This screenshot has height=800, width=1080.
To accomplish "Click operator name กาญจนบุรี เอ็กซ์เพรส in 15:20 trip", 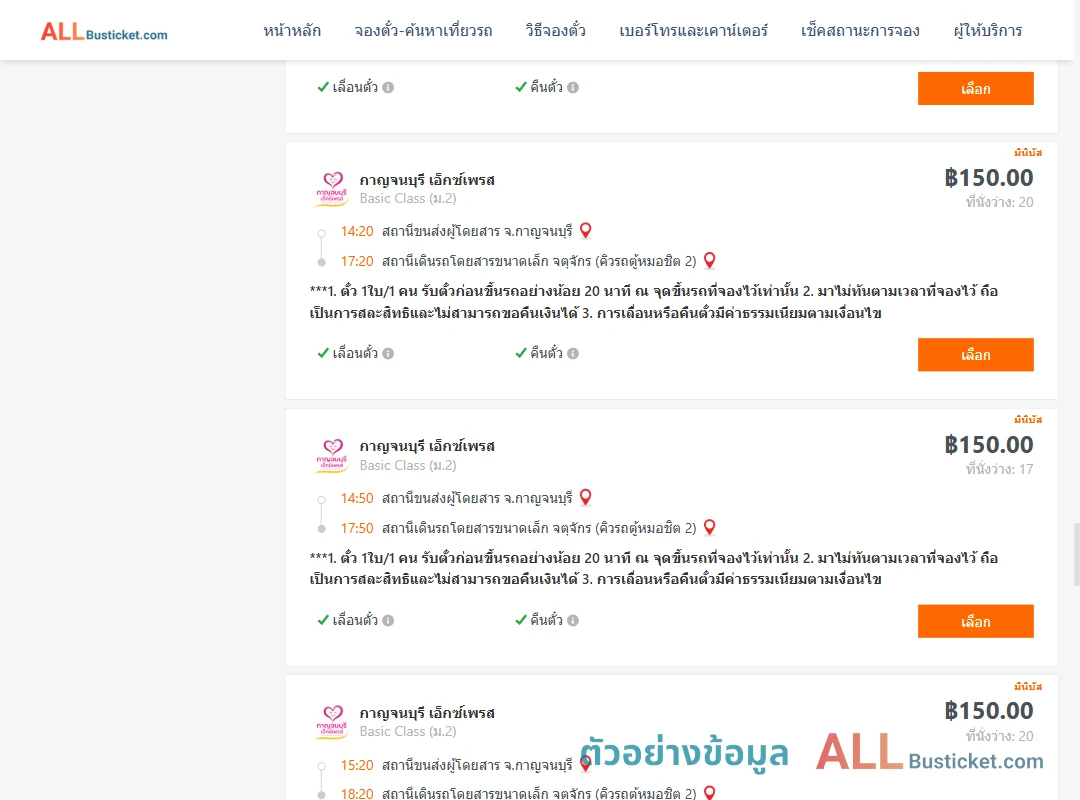I will [x=427, y=712].
